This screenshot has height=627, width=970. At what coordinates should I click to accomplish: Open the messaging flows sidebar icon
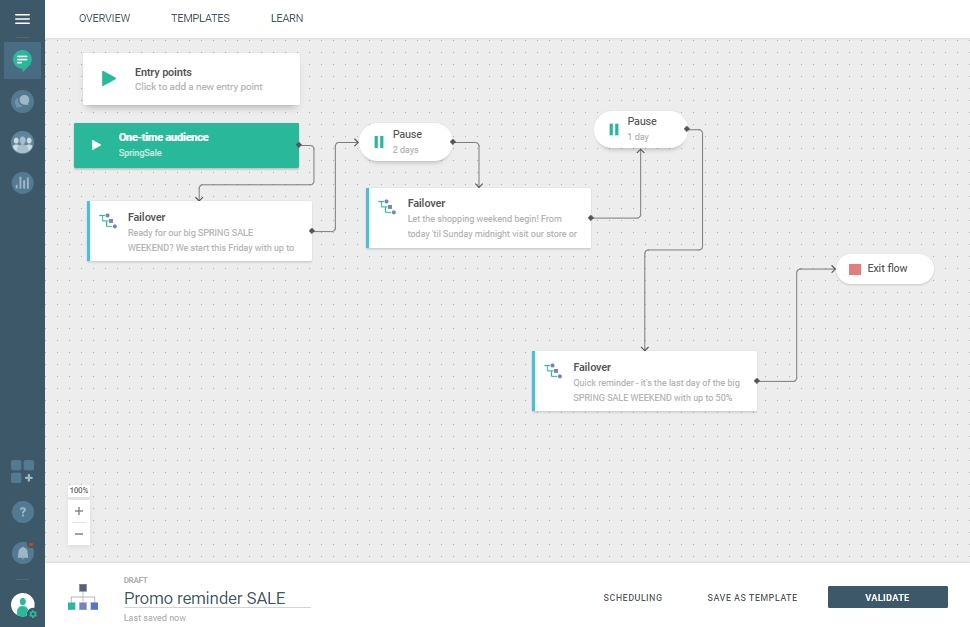[22, 61]
